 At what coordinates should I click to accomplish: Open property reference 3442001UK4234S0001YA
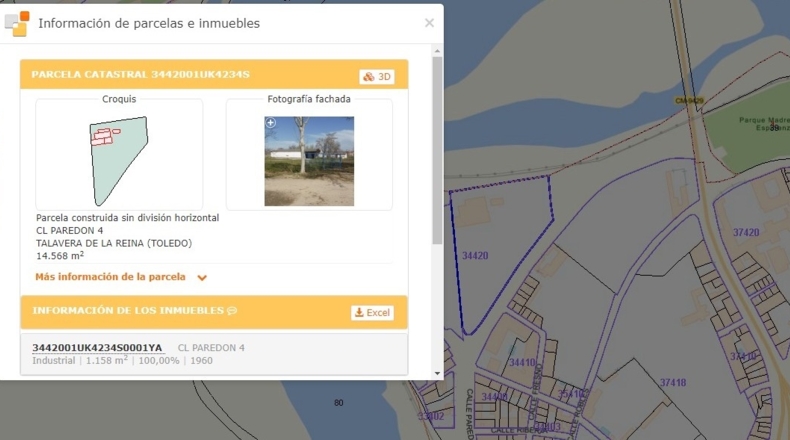coord(97,348)
